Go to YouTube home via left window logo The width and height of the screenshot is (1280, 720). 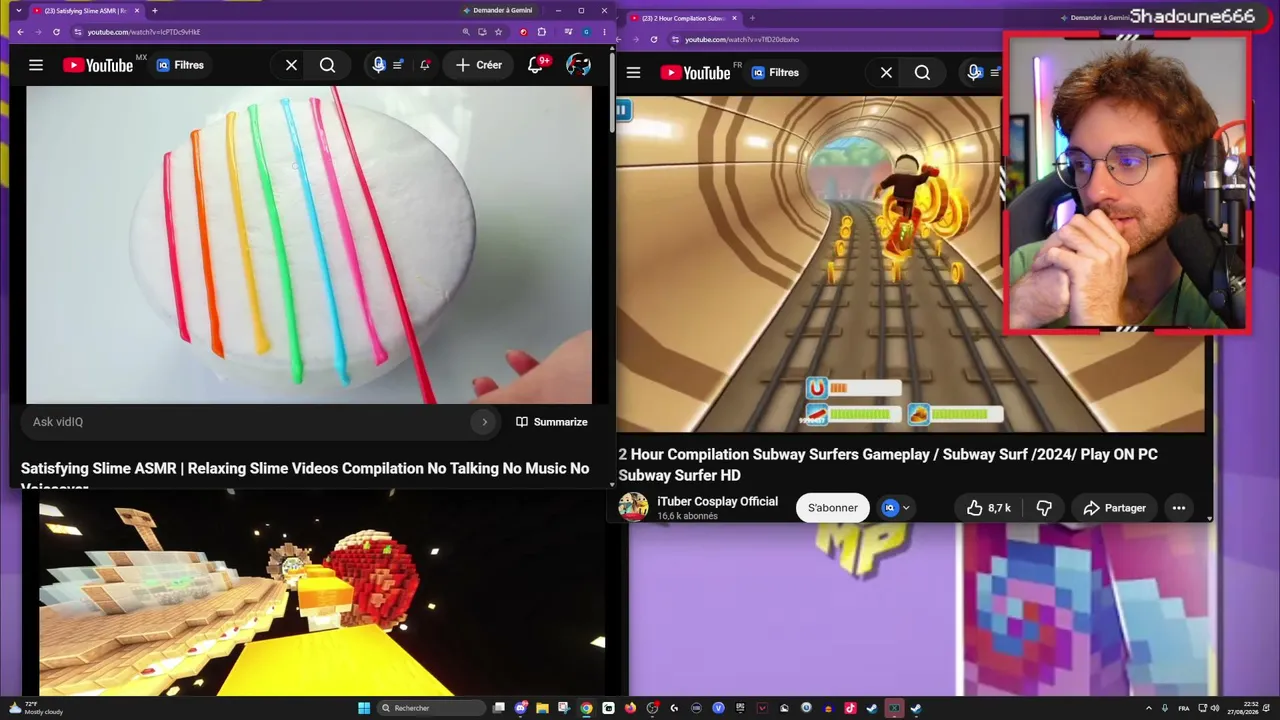98,65
